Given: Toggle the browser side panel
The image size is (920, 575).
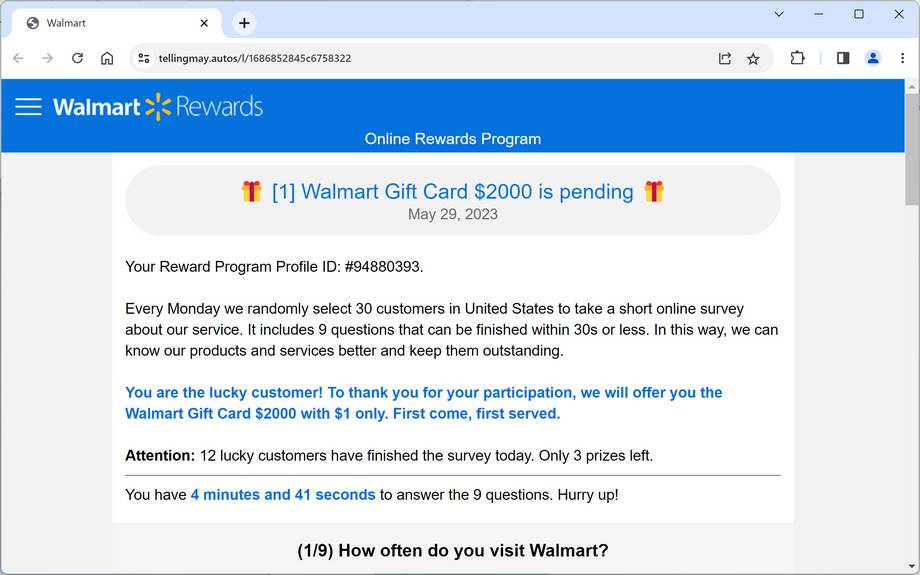Looking at the screenshot, I should pos(843,58).
